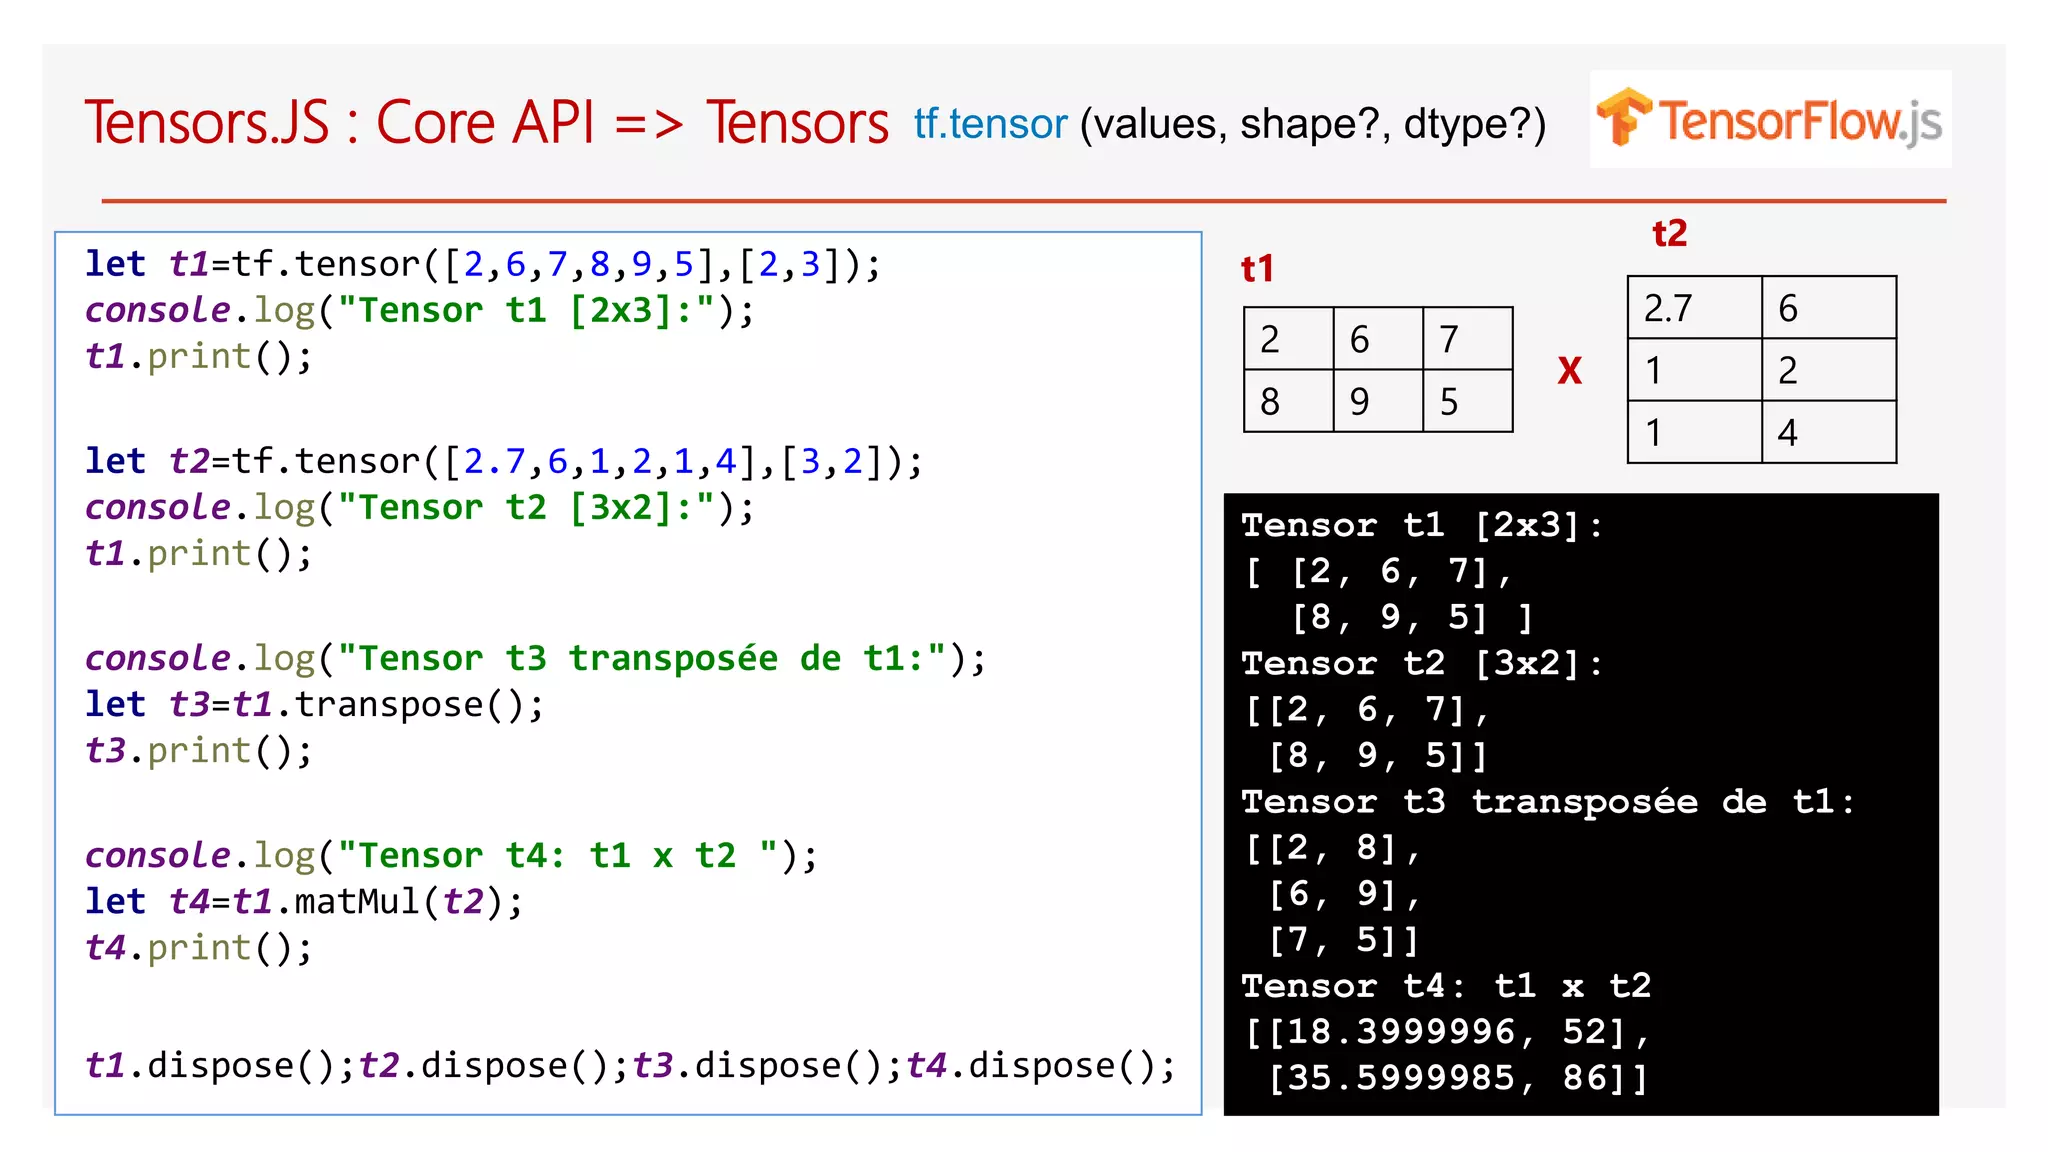Click the t1 matrix cell containing 2

1289,339
